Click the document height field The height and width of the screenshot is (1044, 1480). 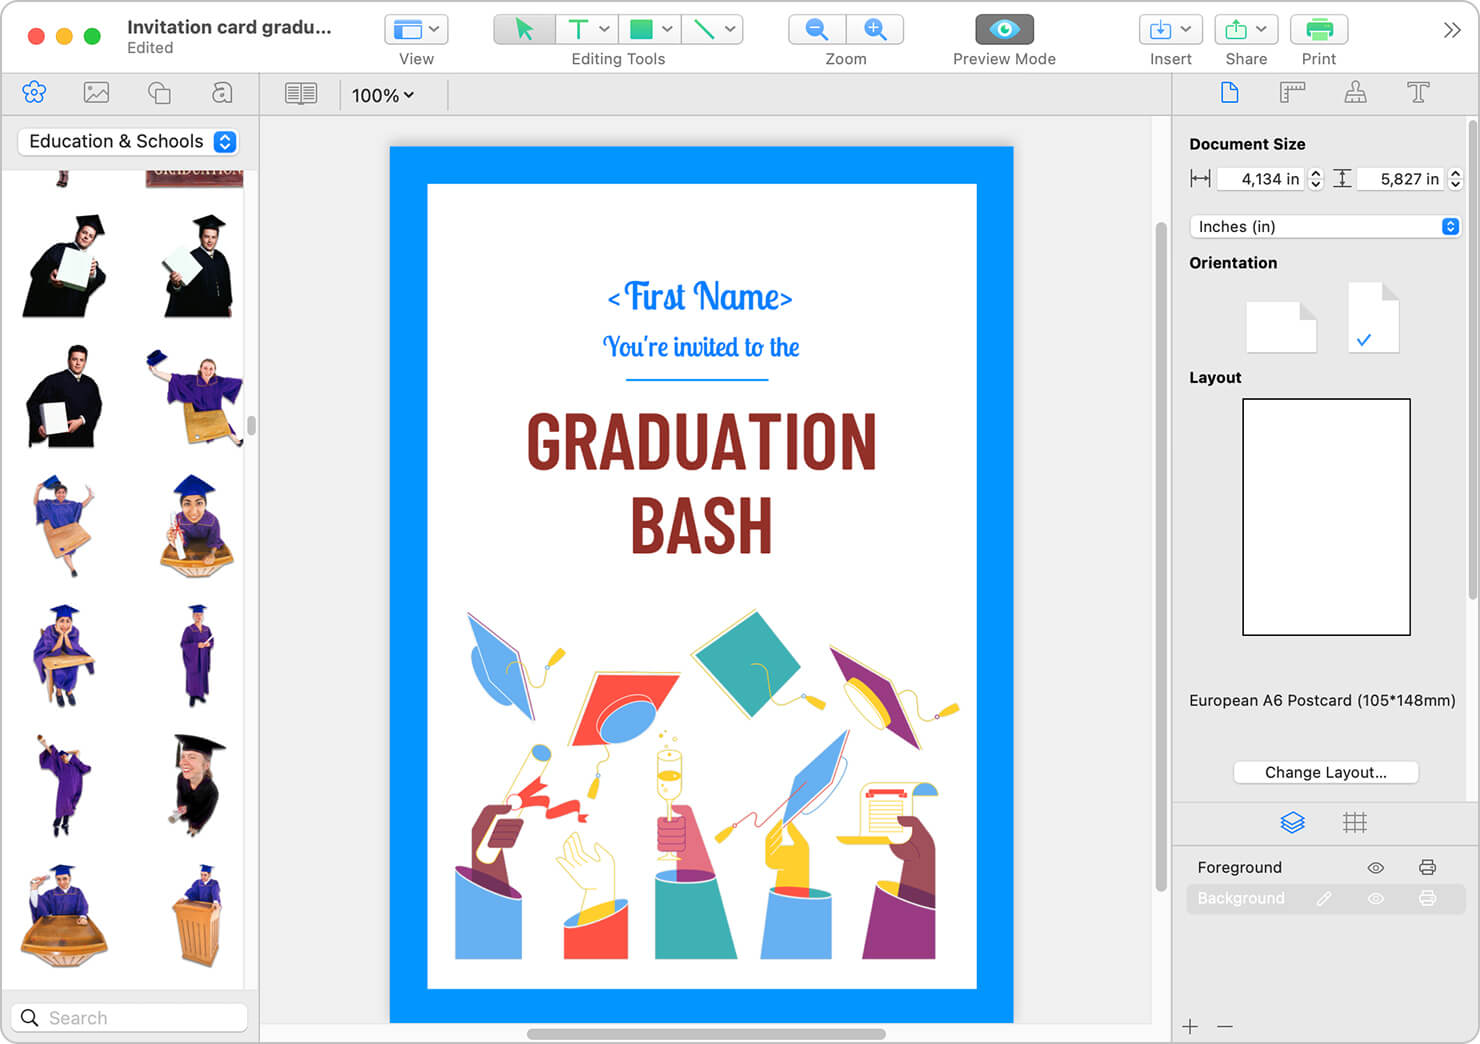coord(1400,179)
